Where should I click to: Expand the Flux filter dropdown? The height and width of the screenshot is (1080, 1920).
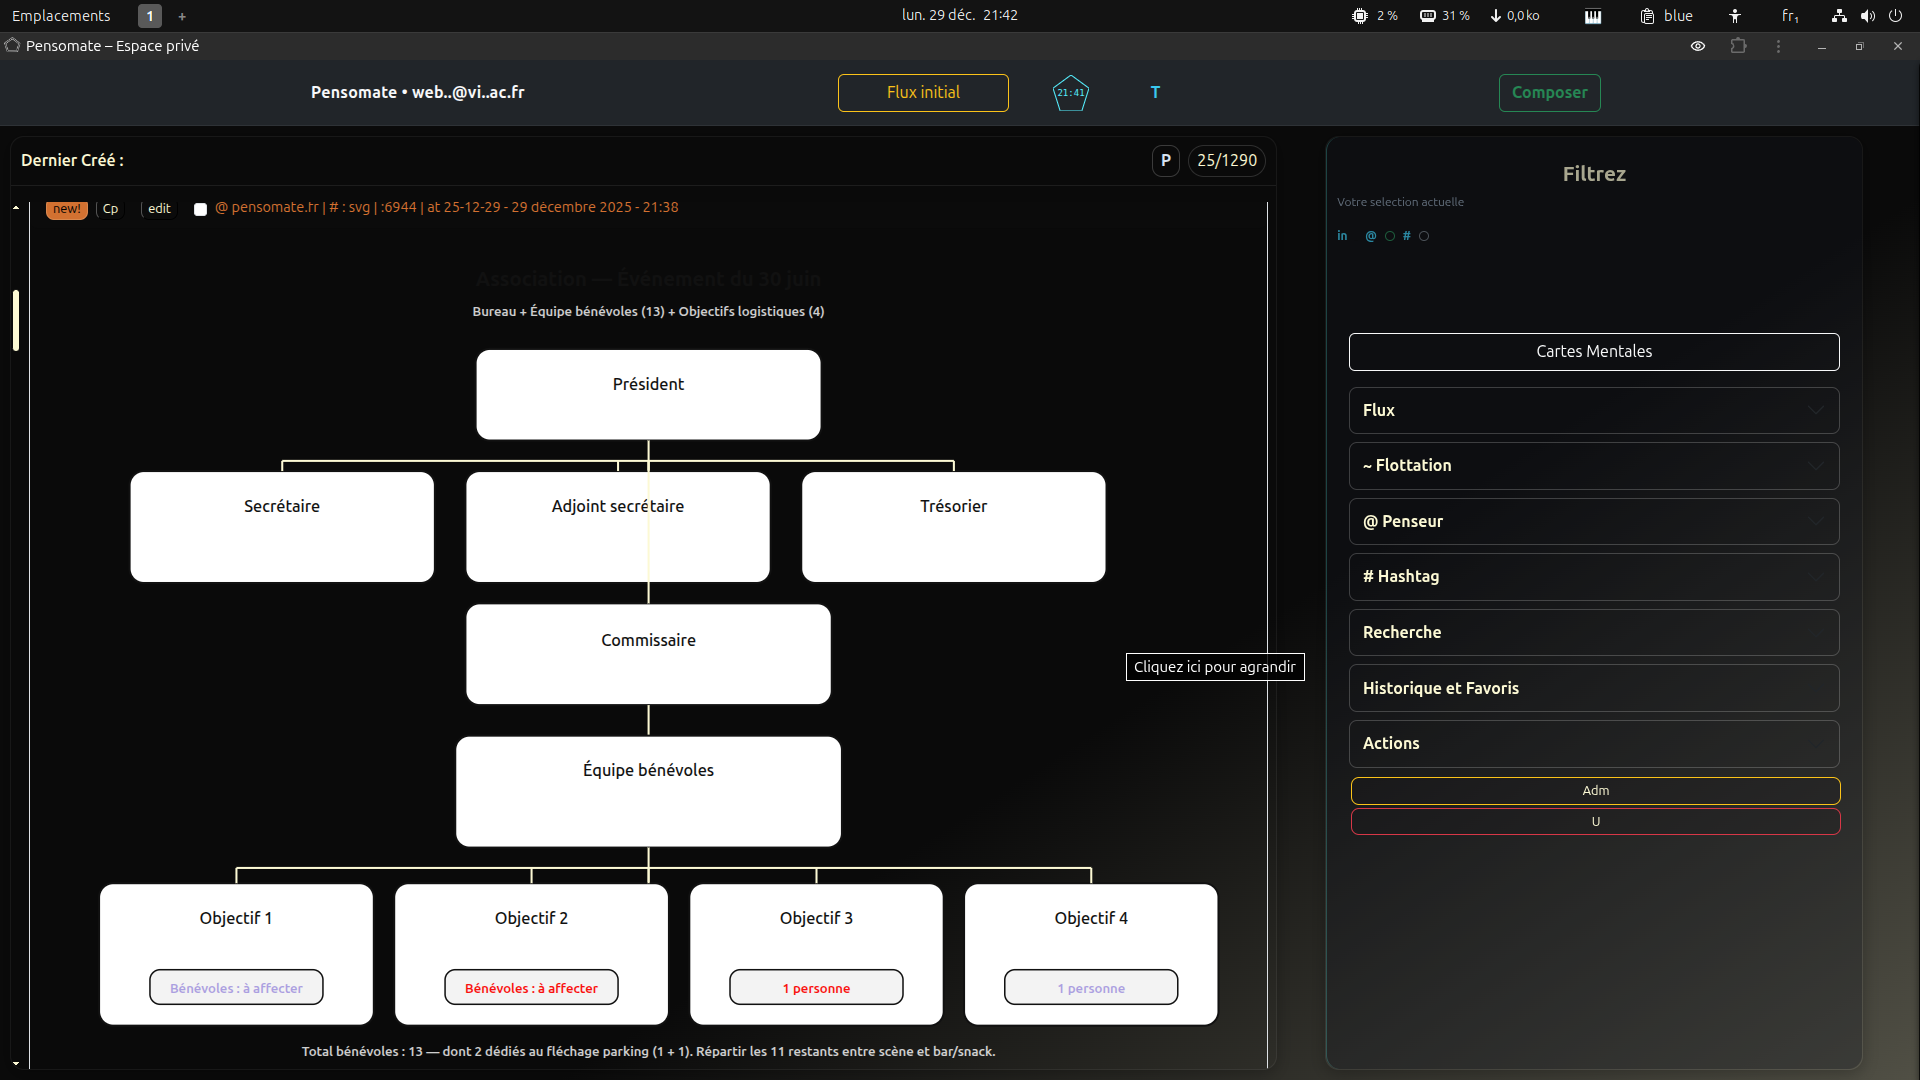[x=1594, y=410]
